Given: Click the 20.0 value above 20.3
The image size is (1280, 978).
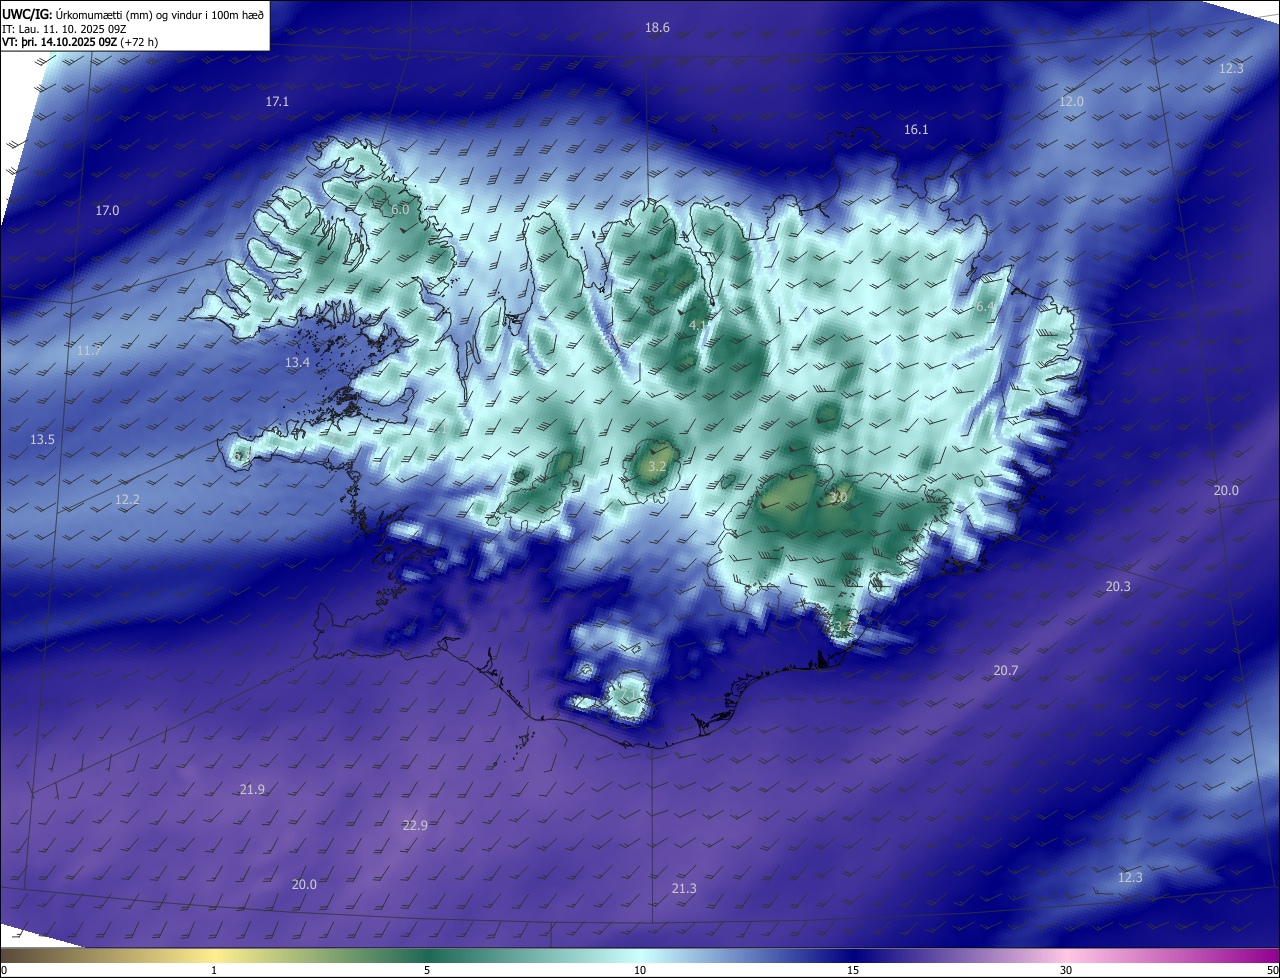Looking at the screenshot, I should (x=1226, y=491).
